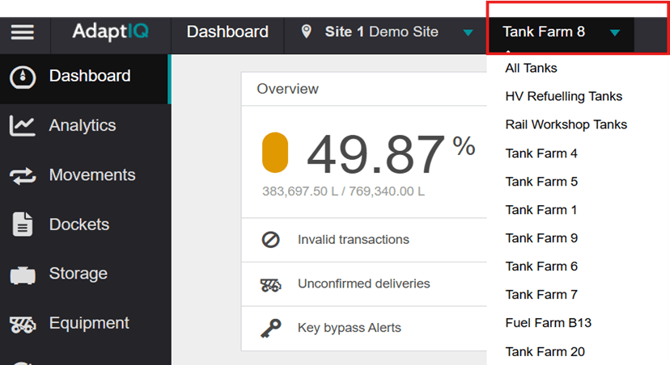Click the Movements arrows icon
Screen dimensions: 670x365
[23, 176]
